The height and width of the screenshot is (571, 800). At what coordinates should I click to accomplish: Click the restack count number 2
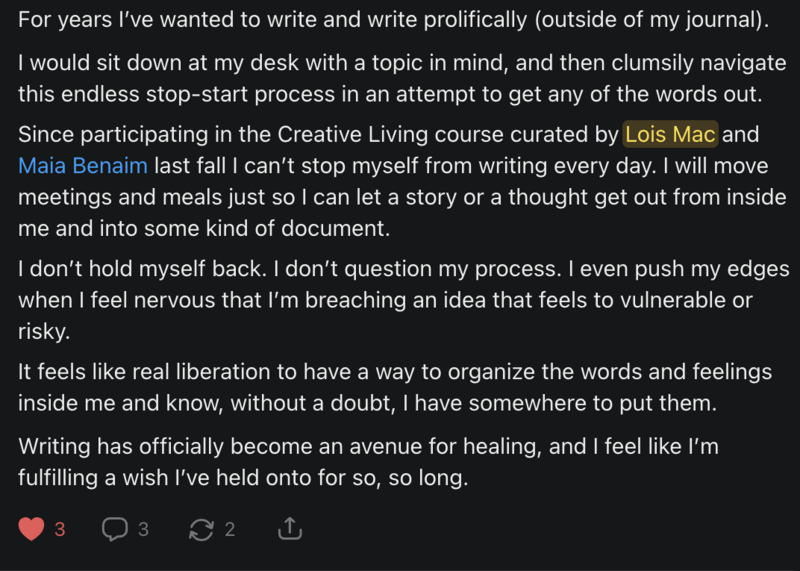point(230,529)
